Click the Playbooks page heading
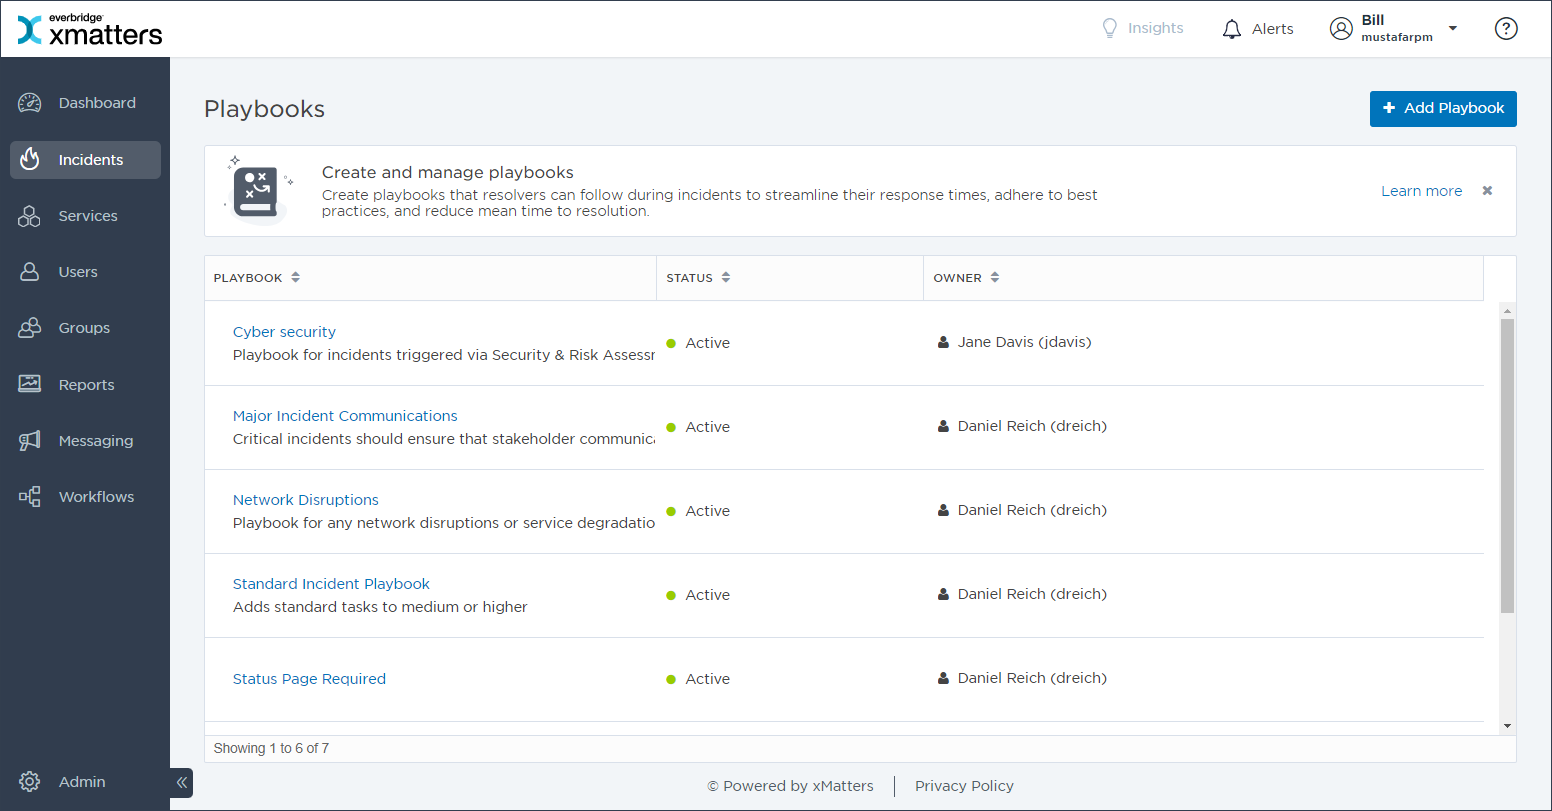This screenshot has height=811, width=1552. click(x=264, y=109)
